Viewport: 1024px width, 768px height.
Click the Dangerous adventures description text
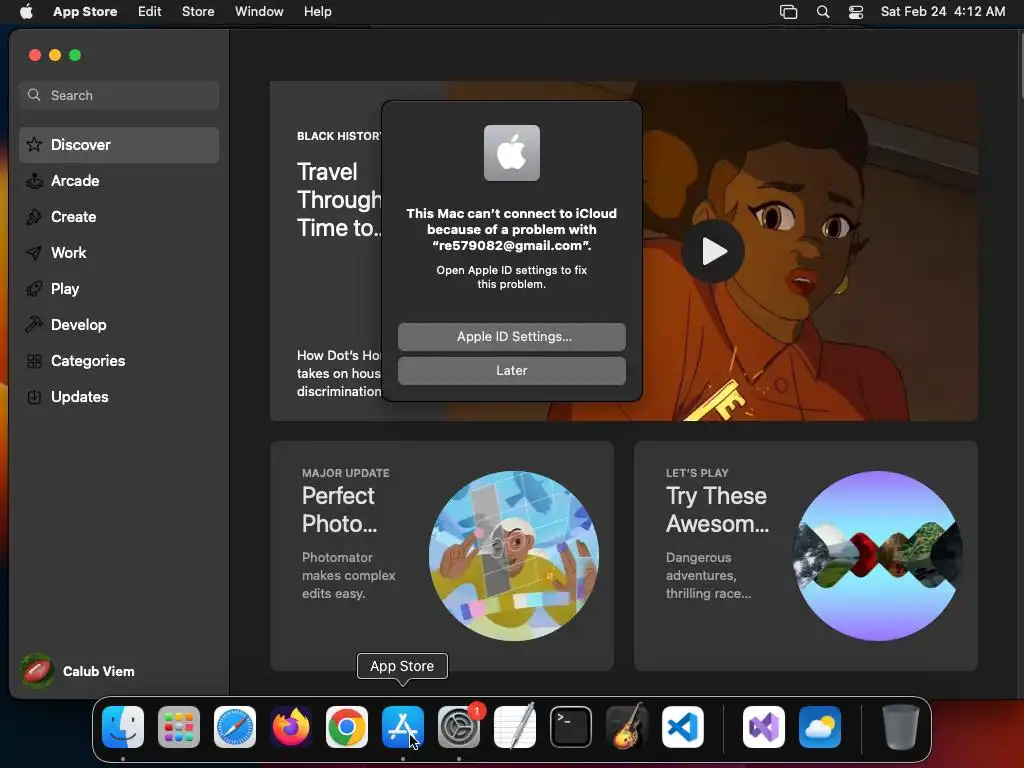708,575
